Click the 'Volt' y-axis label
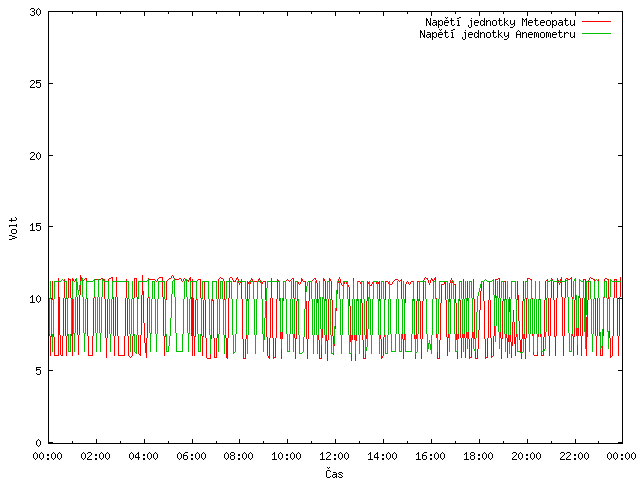The width and height of the screenshot is (640, 480). (13, 228)
